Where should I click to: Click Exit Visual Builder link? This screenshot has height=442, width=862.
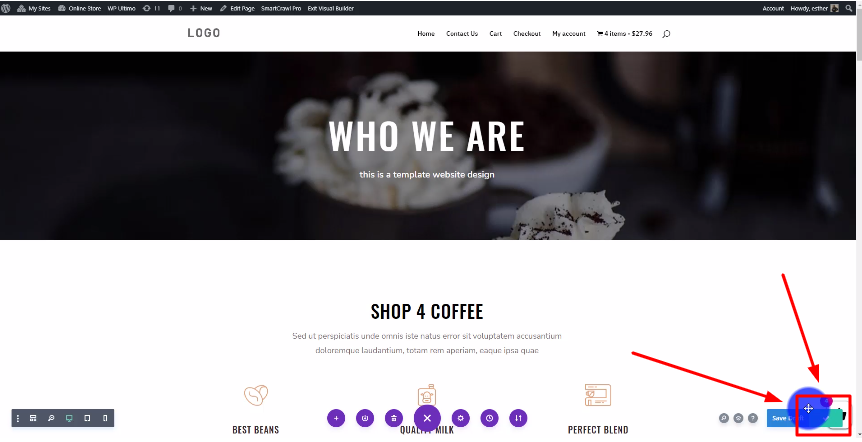(330, 8)
